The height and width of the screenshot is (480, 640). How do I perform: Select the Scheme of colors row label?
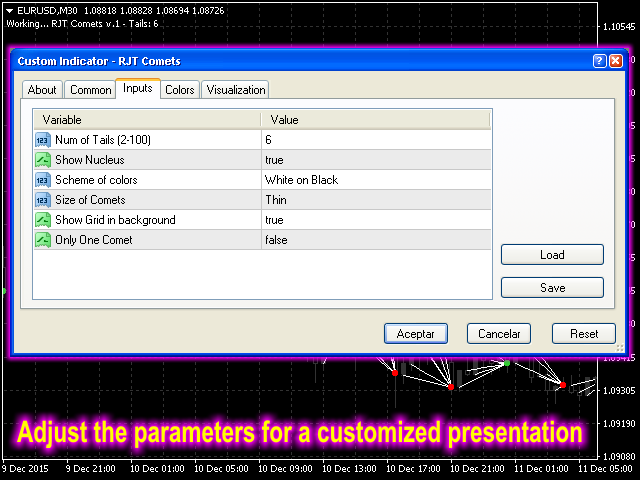point(96,180)
